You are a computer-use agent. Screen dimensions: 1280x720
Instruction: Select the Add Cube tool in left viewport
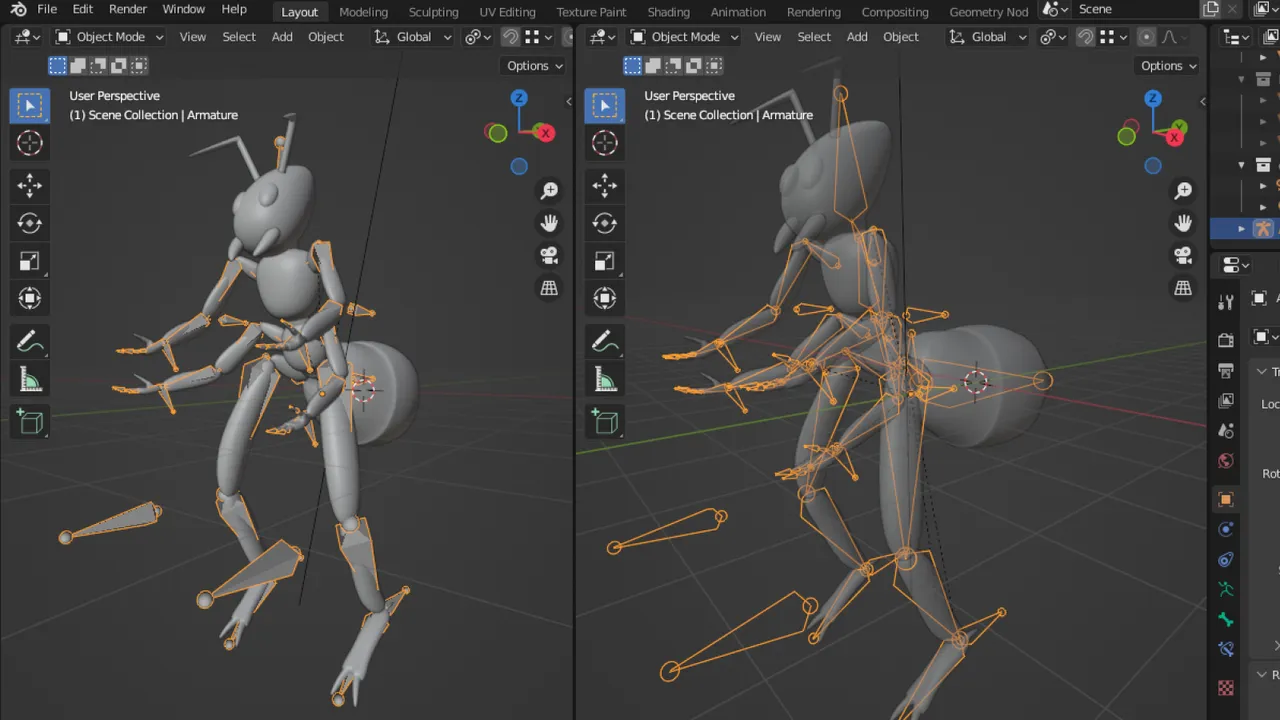(x=30, y=422)
